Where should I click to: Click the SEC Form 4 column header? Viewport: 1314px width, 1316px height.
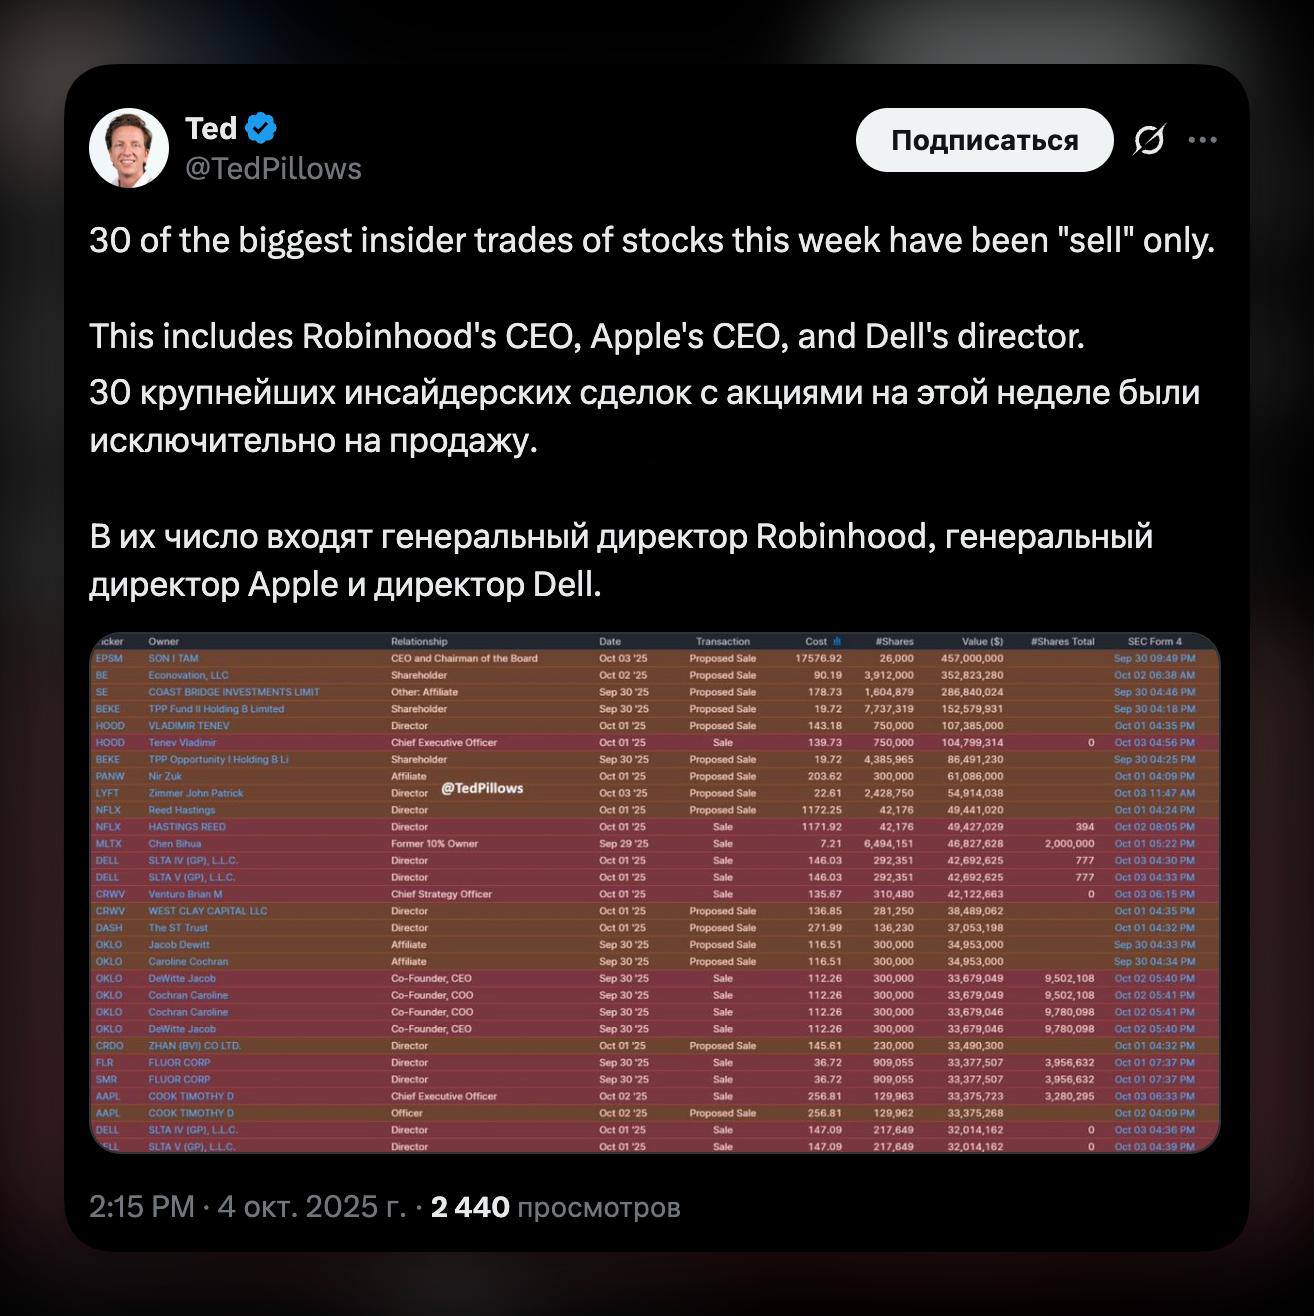[x=1154, y=642]
